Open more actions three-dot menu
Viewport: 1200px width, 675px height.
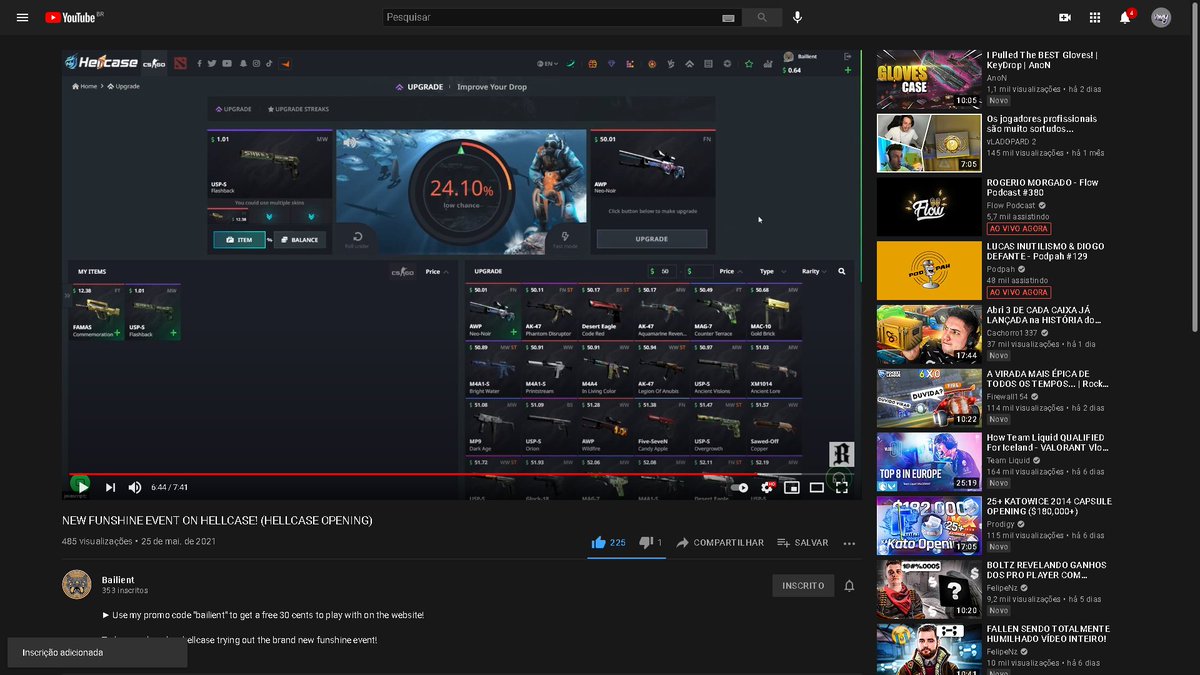tap(849, 543)
